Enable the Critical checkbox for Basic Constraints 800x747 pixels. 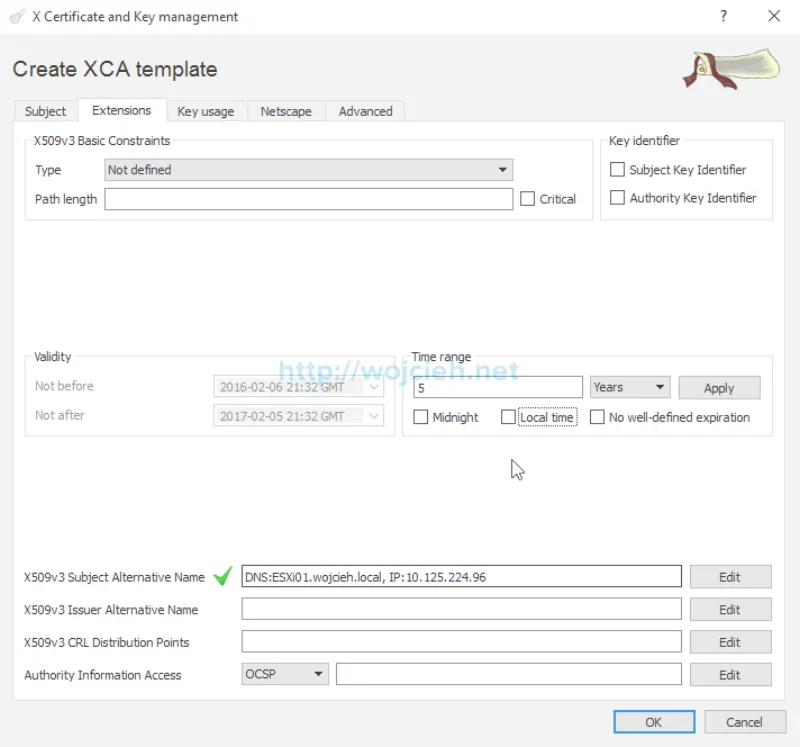528,199
